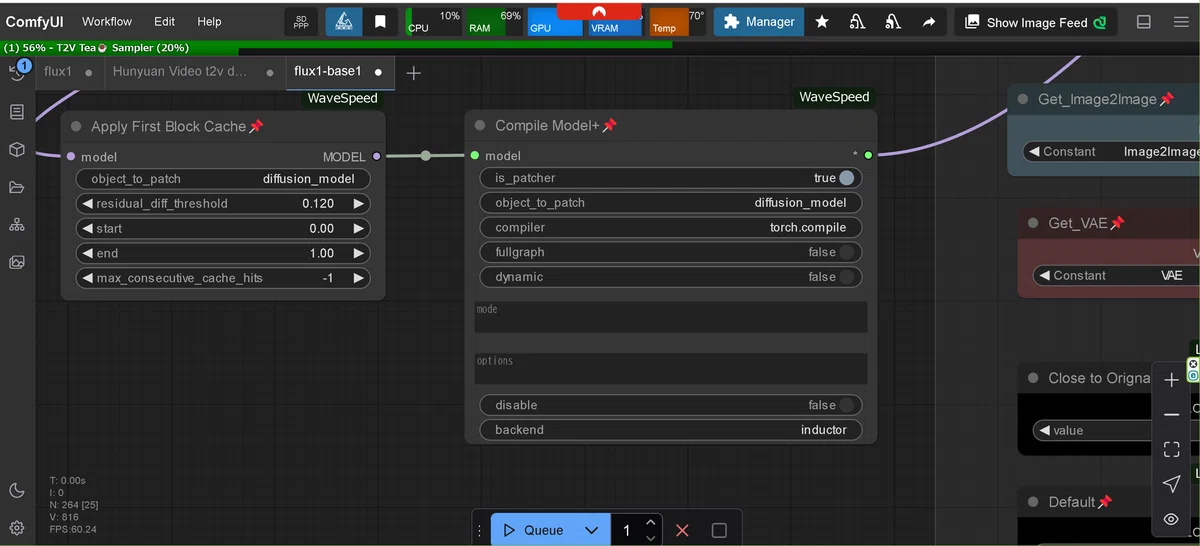Click Image2Image constant in Get_Image2Image node

(x=1112, y=151)
